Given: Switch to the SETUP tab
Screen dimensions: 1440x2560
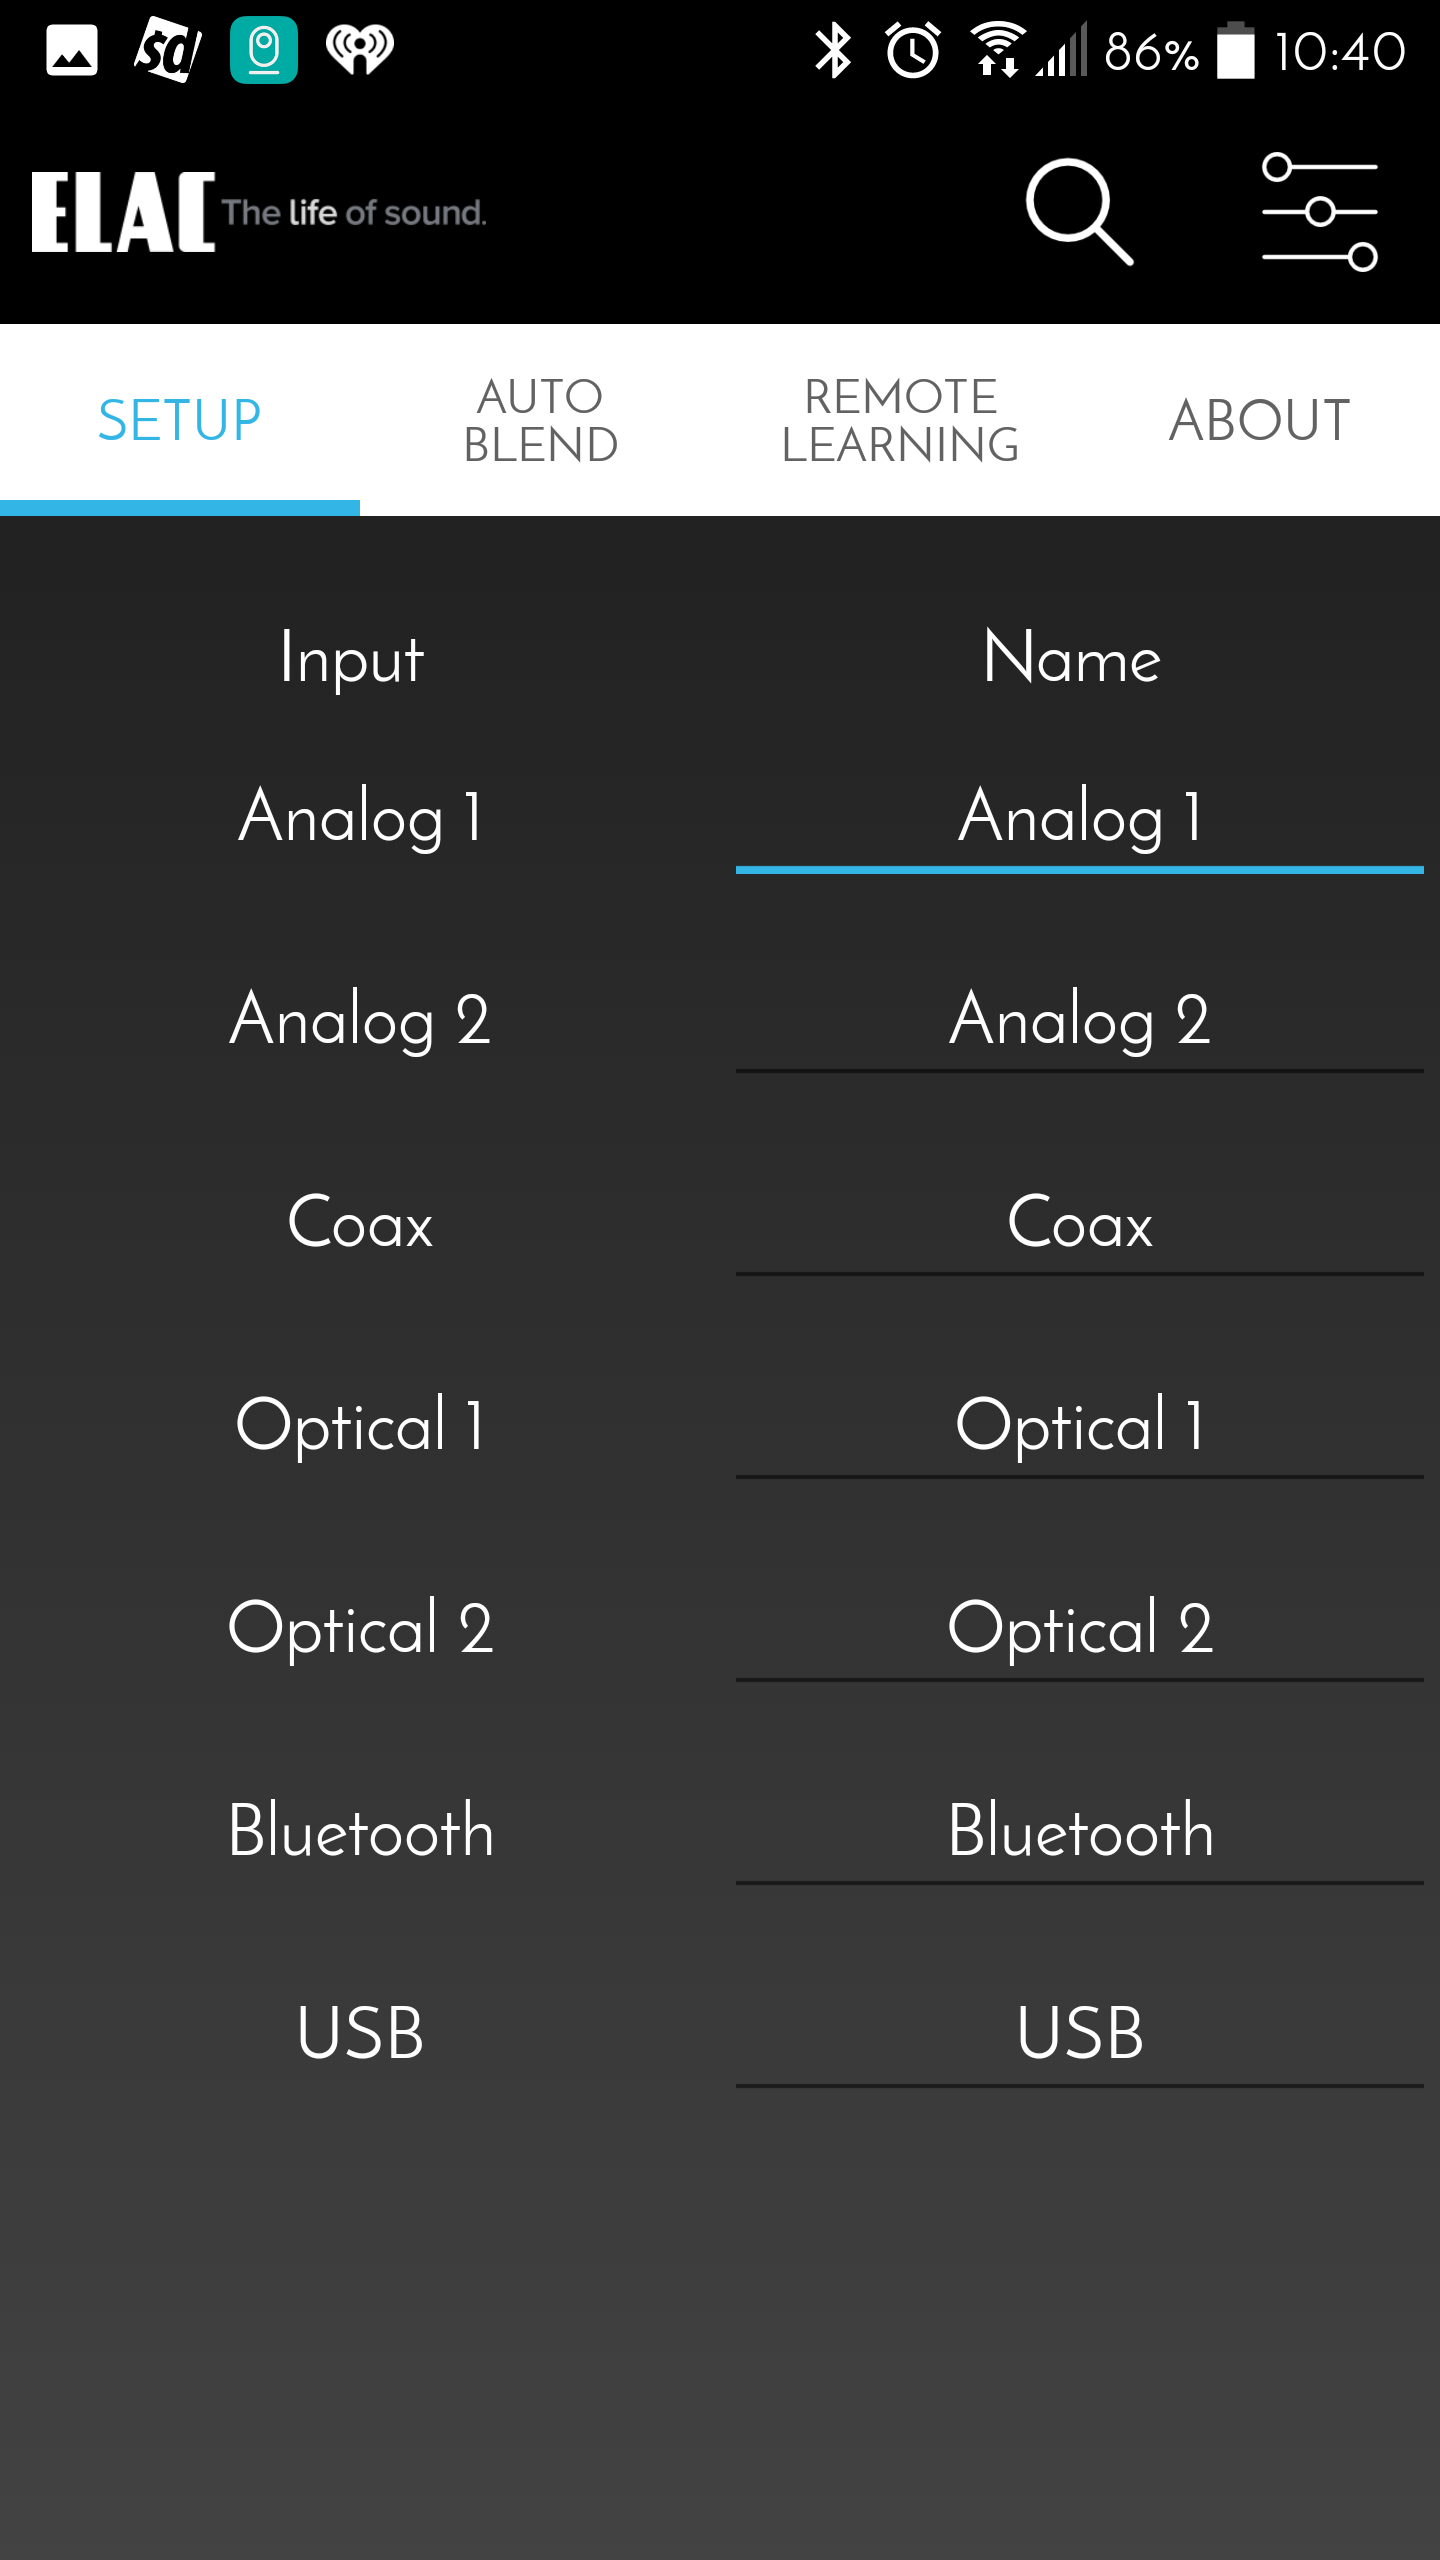Looking at the screenshot, I should click(180, 420).
